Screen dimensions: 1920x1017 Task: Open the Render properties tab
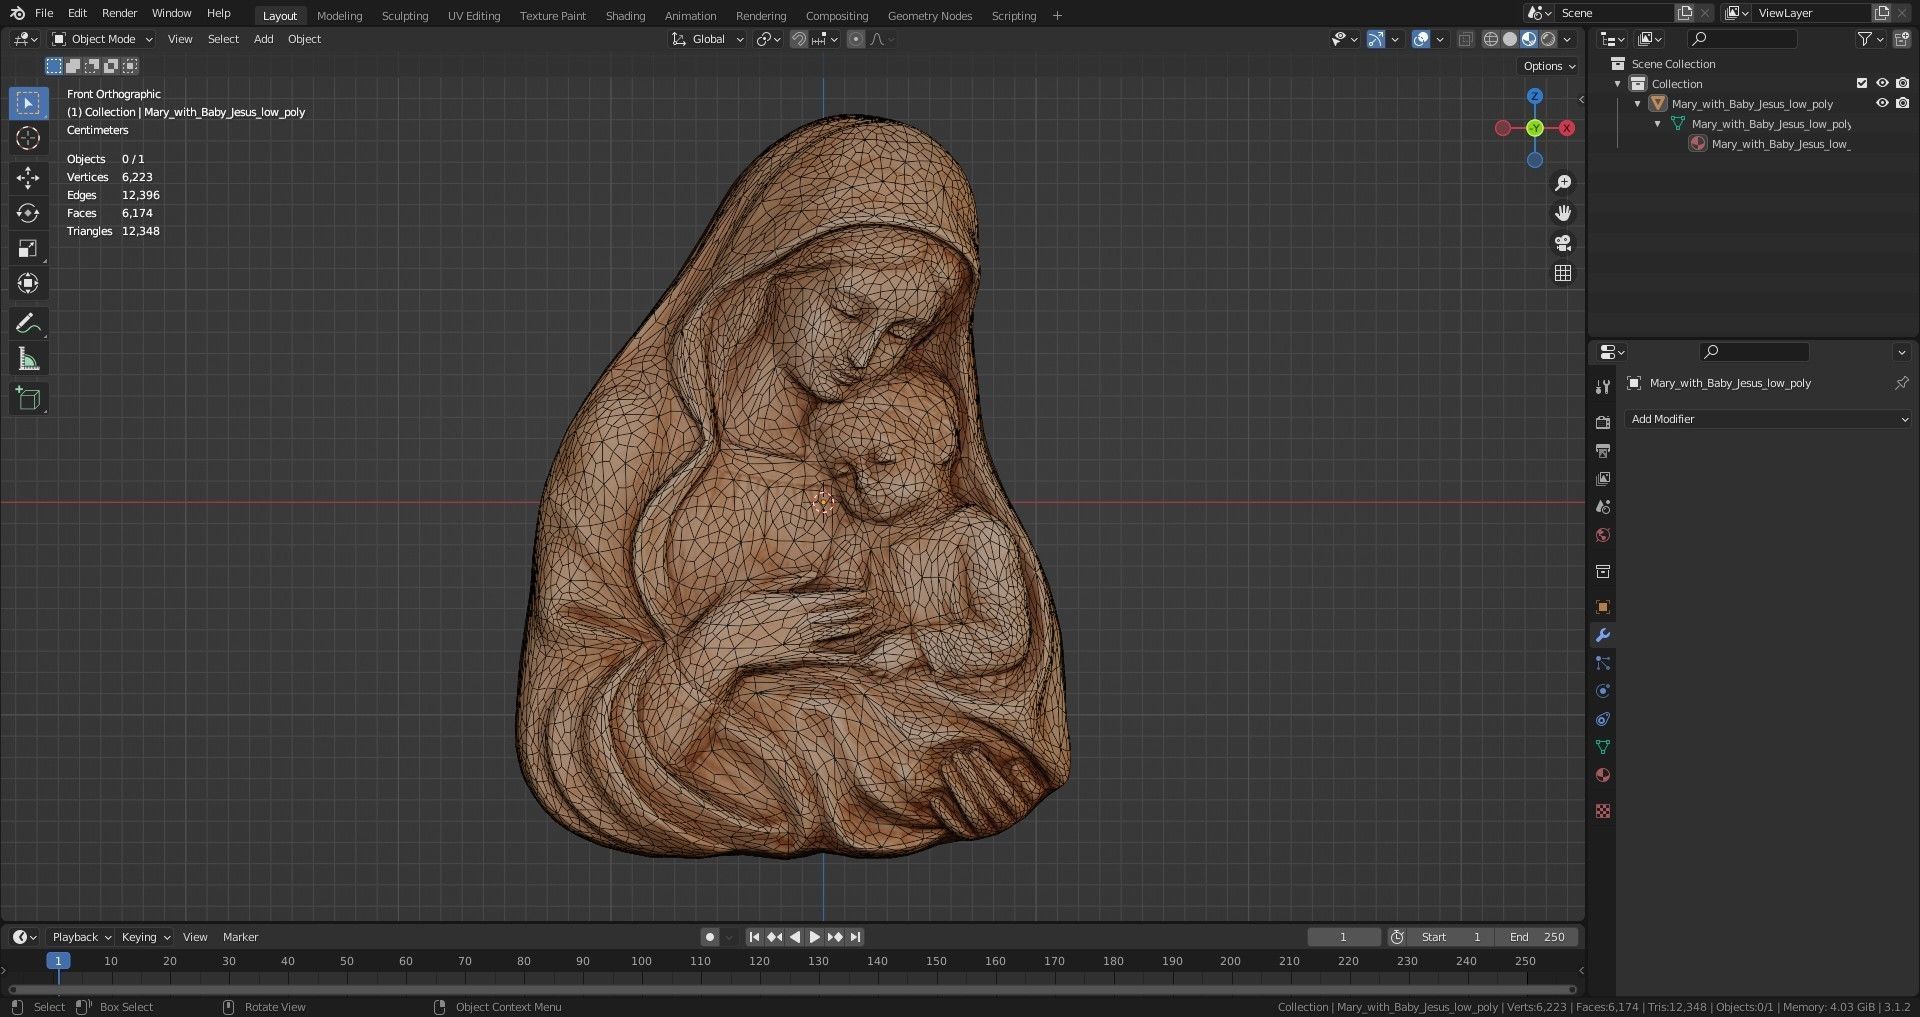click(x=1603, y=423)
